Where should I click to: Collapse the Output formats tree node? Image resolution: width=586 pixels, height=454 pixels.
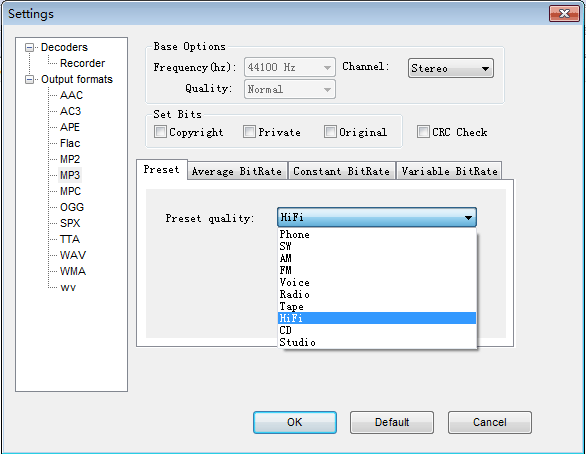click(x=29, y=80)
